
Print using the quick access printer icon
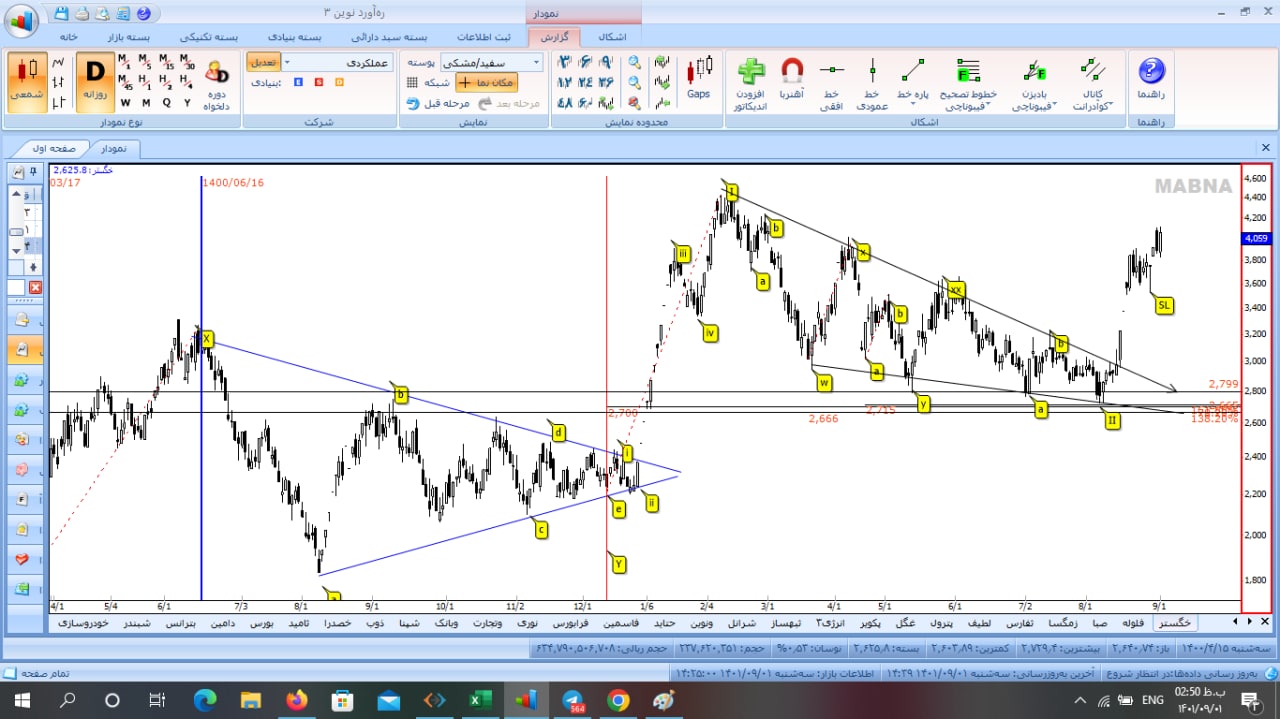82,14
